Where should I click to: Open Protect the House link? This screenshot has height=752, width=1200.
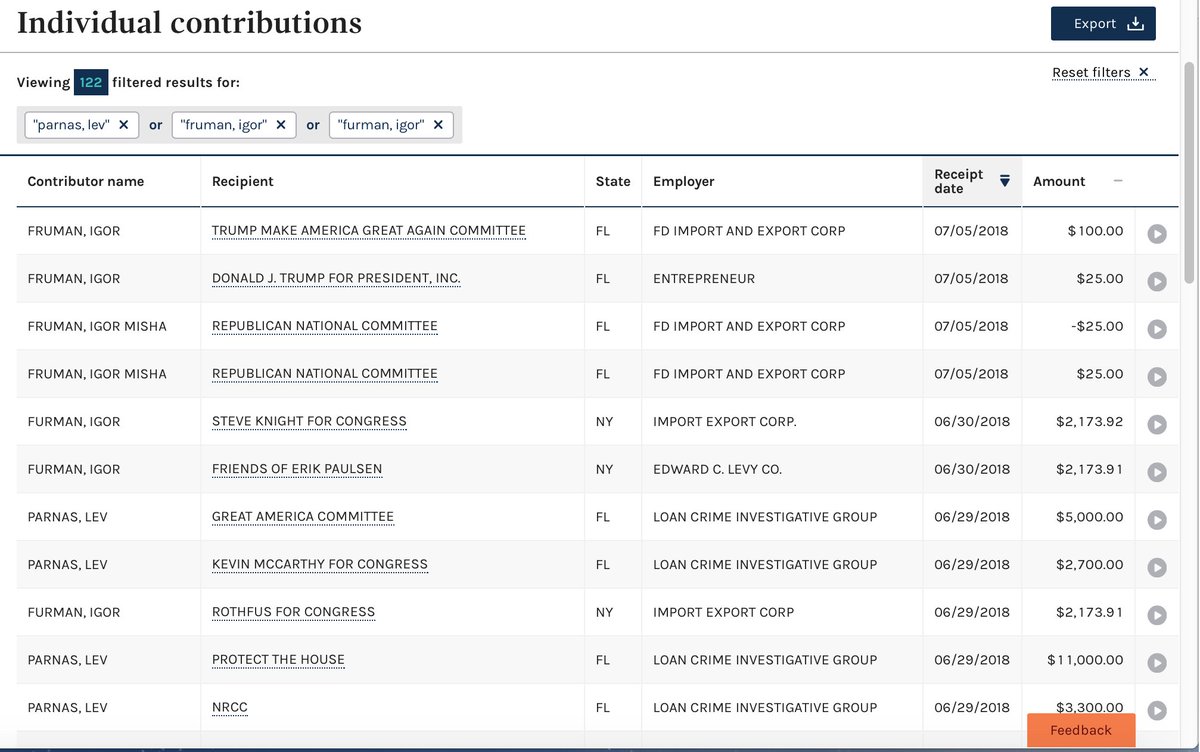278,660
